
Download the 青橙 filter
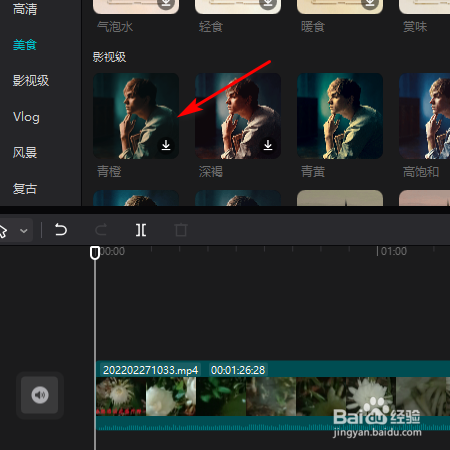click(166, 145)
